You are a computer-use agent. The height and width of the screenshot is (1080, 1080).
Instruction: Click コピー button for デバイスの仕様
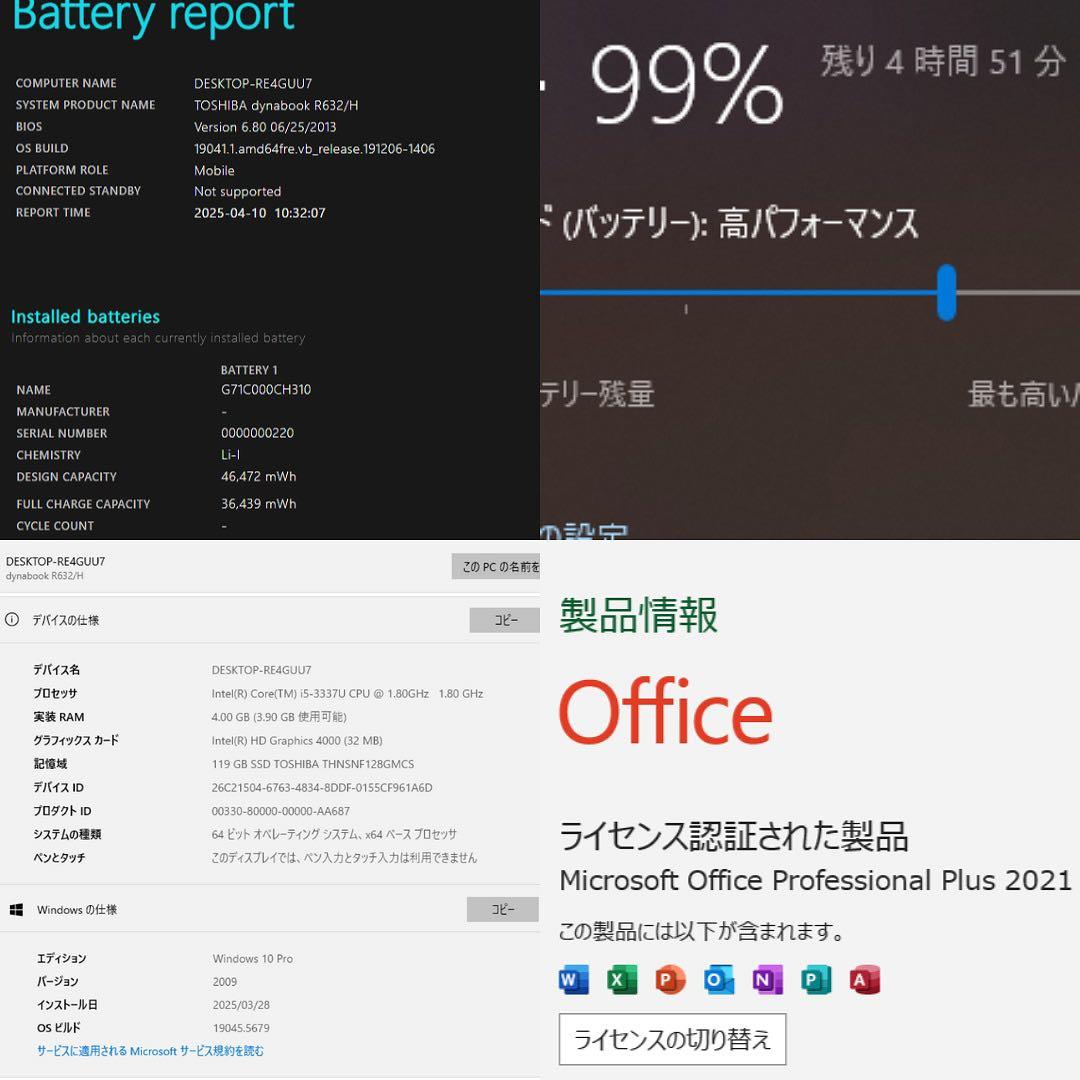point(504,620)
